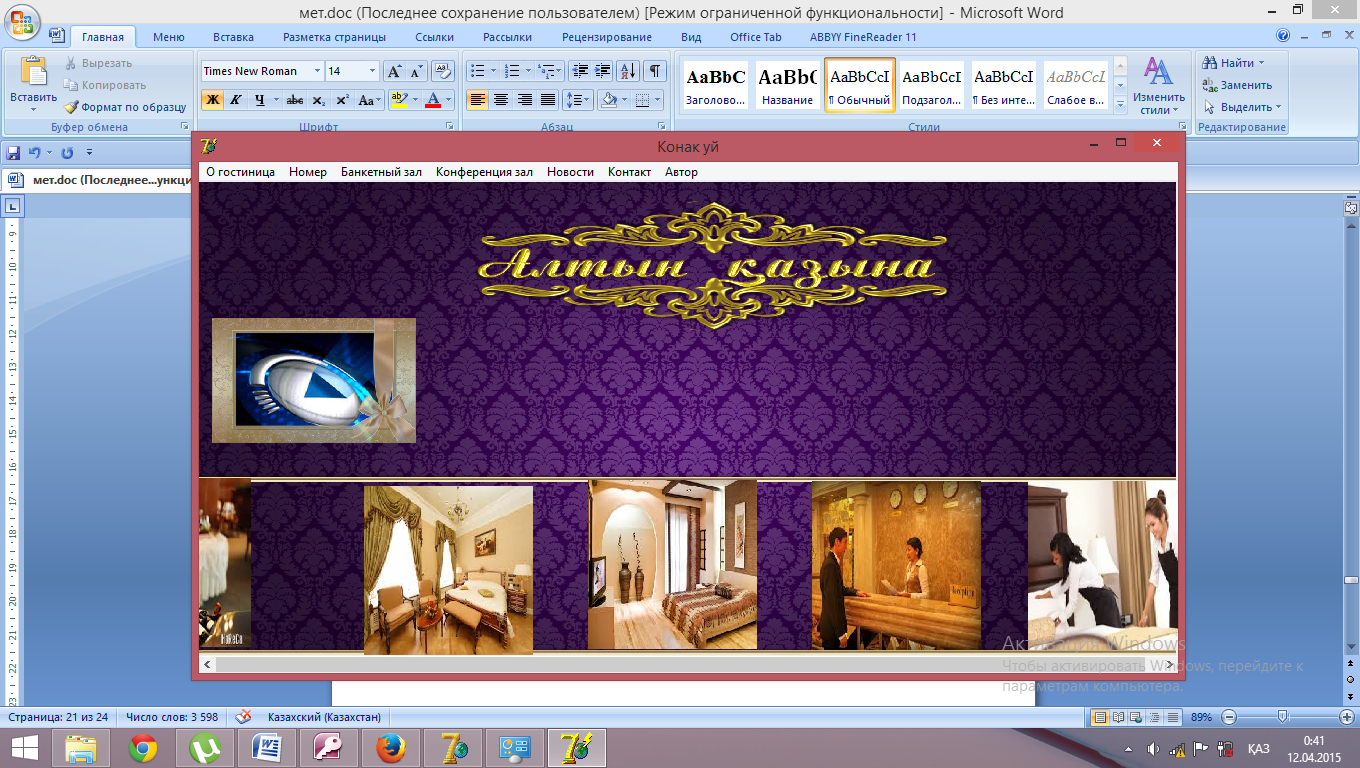Click the media player image in Конак уй
Viewport: 1360px width, 768px height.
pyautogui.click(x=314, y=381)
